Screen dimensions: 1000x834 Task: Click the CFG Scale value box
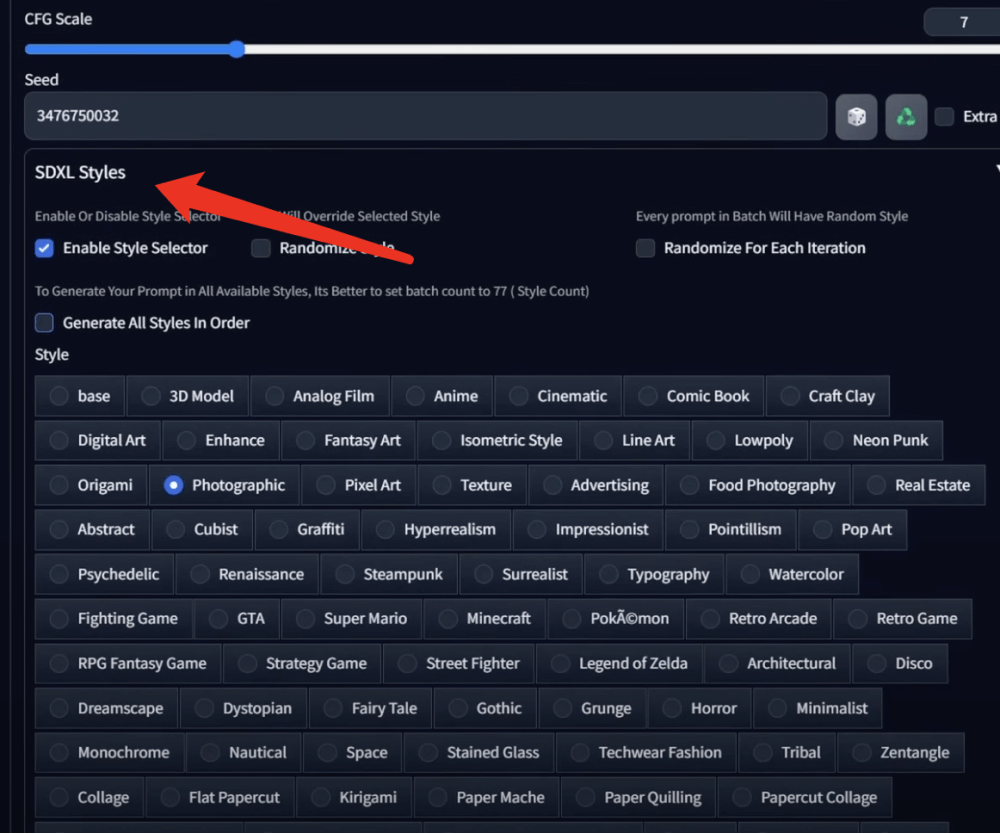[962, 21]
